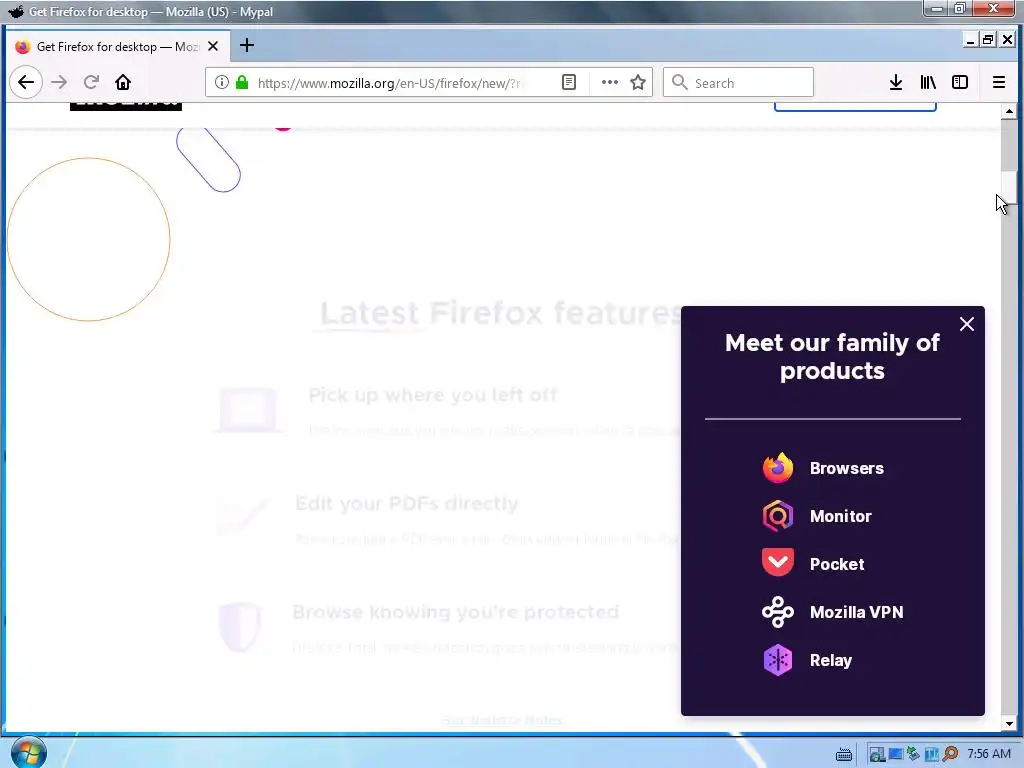1024x768 pixels.
Task: Click the Monitor hexagon icon
Action: 778,516
